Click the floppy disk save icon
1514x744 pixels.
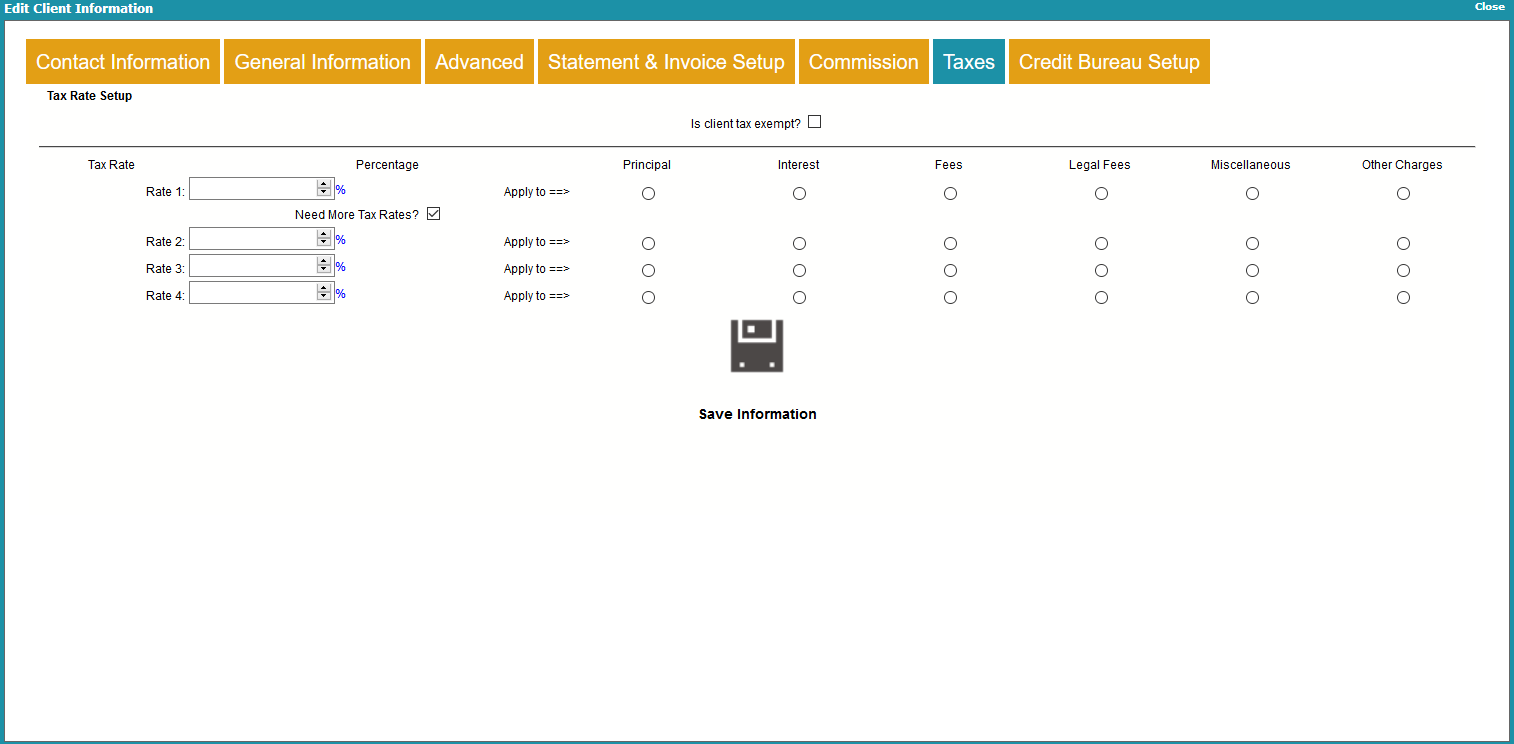click(757, 346)
